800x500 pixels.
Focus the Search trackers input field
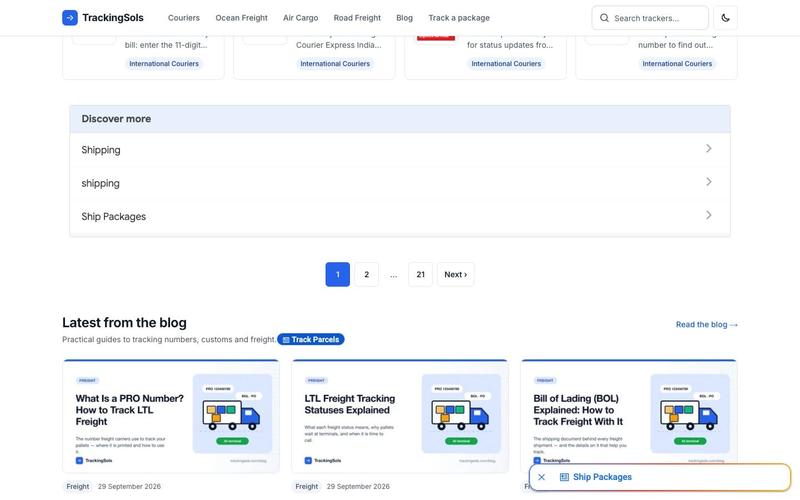pyautogui.click(x=650, y=18)
